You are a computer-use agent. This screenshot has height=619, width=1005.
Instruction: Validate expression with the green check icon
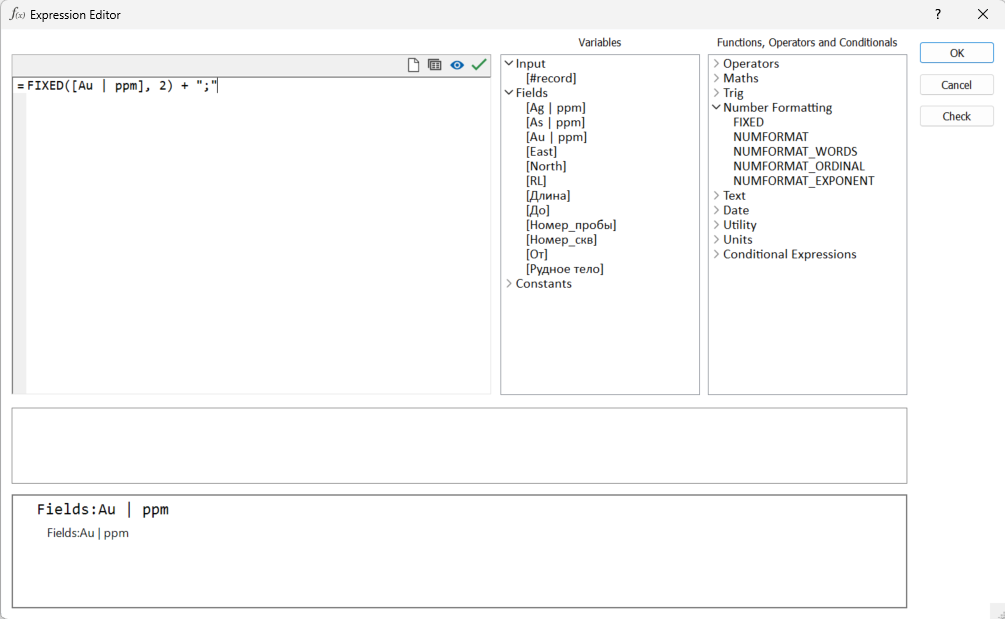(479, 64)
